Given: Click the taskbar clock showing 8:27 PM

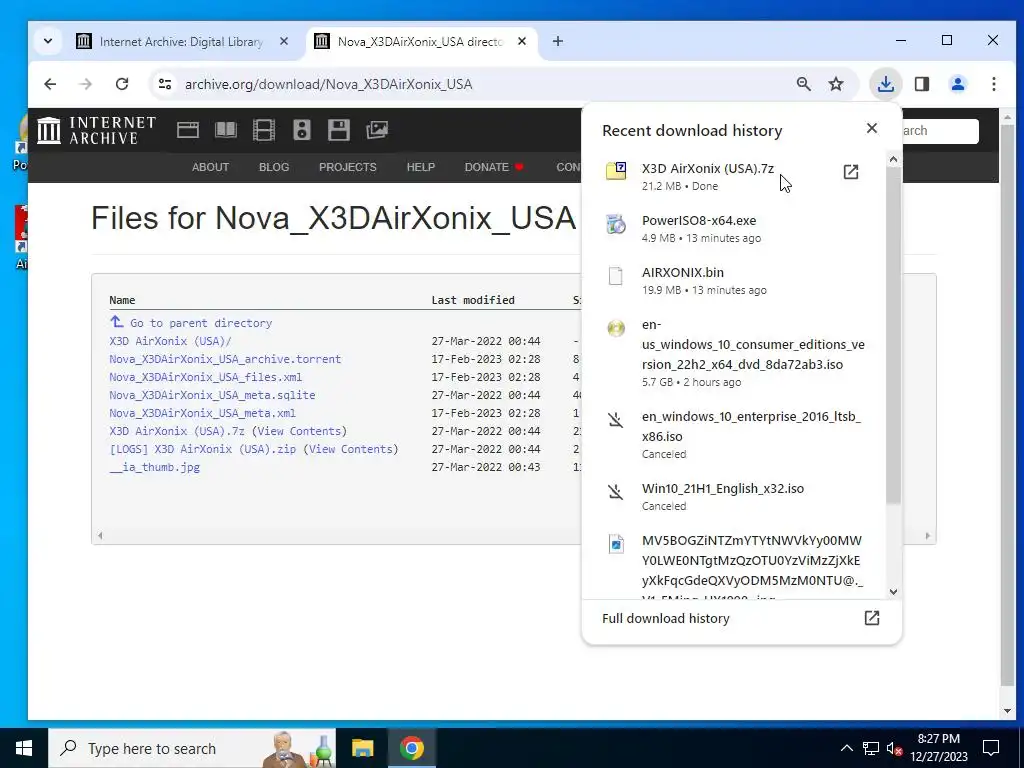Looking at the screenshot, I should click(x=938, y=748).
